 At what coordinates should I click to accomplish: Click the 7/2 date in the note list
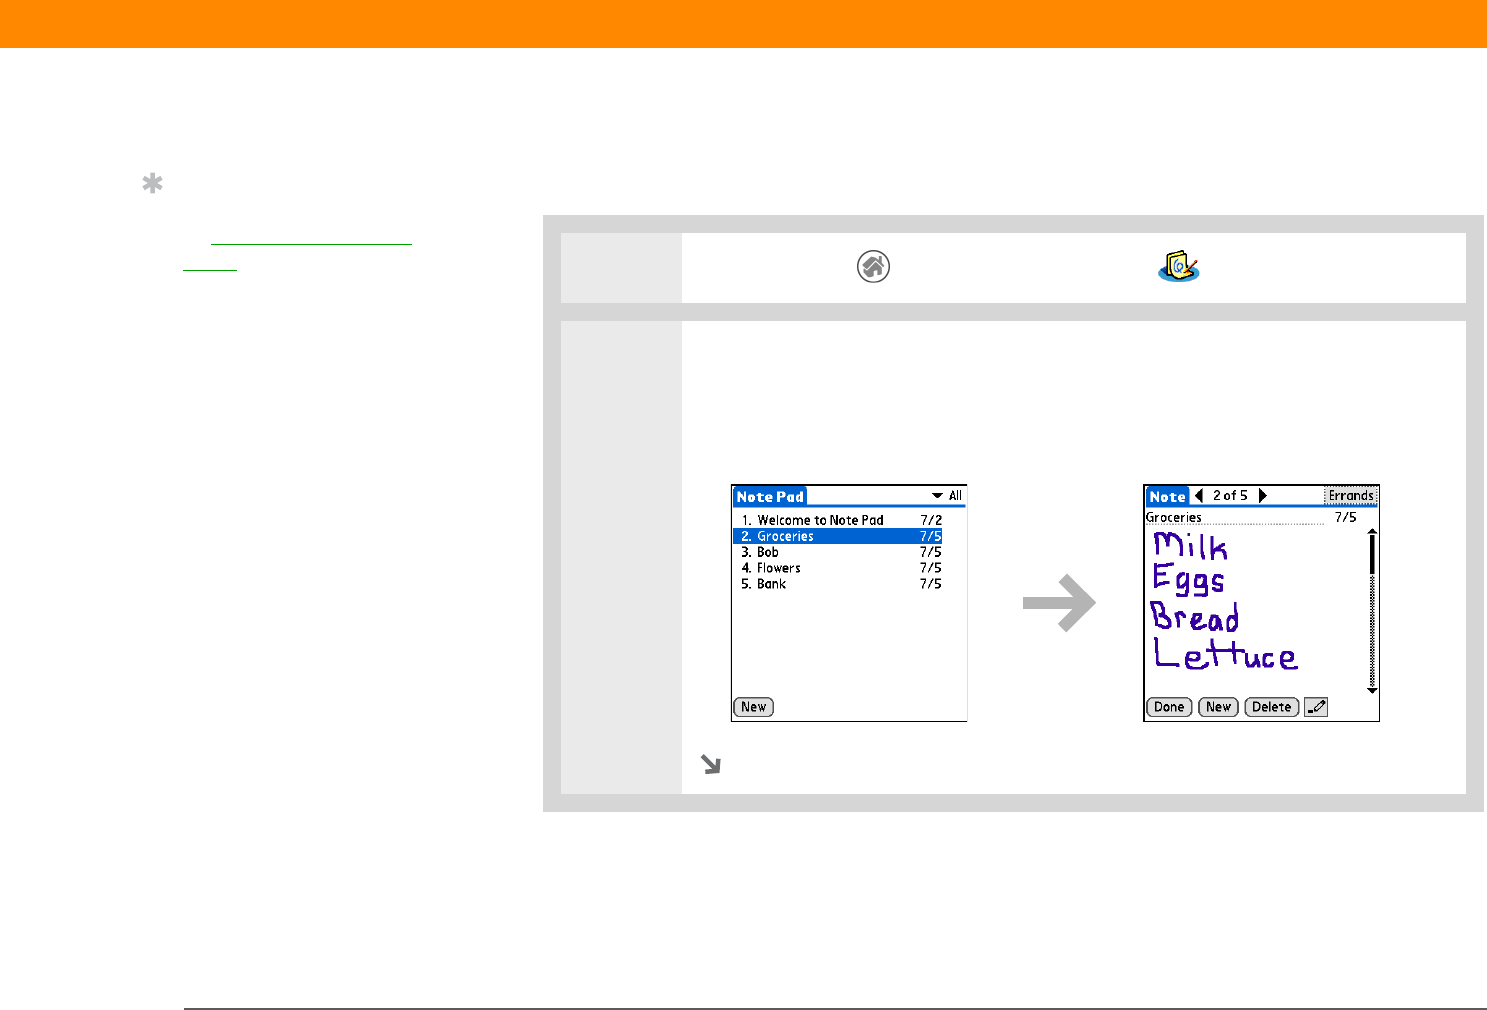[x=931, y=520]
